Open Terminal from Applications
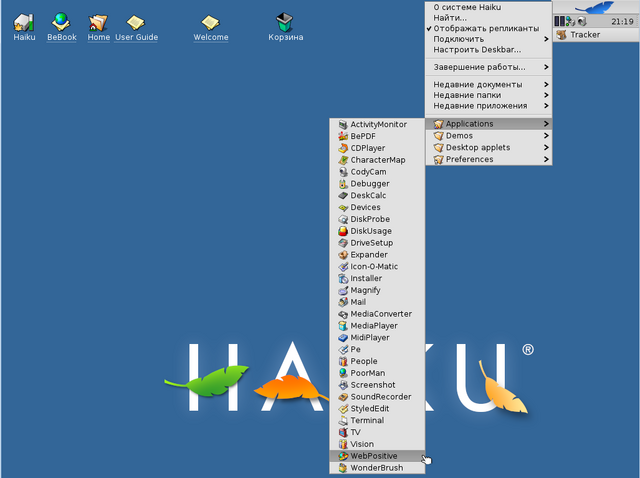The image size is (640, 478). click(377, 420)
